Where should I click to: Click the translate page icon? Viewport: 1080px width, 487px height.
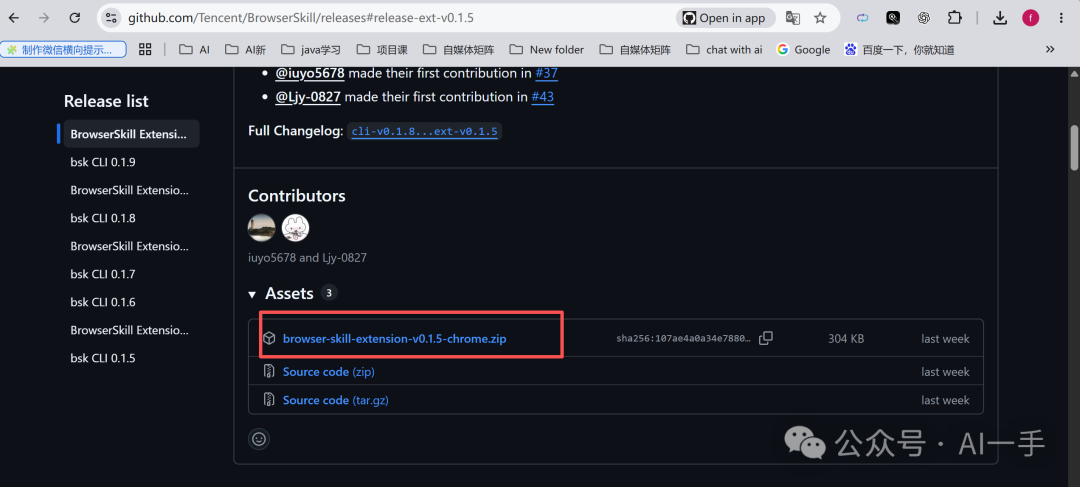pos(793,18)
